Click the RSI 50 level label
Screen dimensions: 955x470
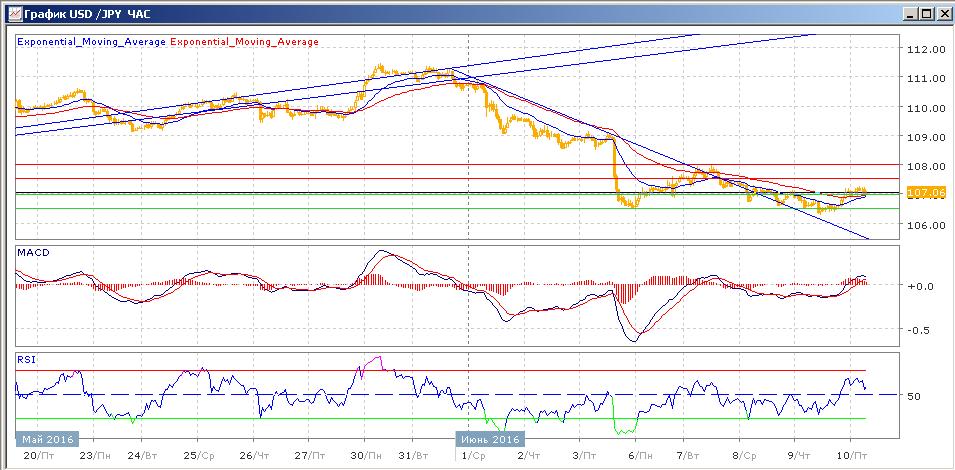tap(914, 396)
